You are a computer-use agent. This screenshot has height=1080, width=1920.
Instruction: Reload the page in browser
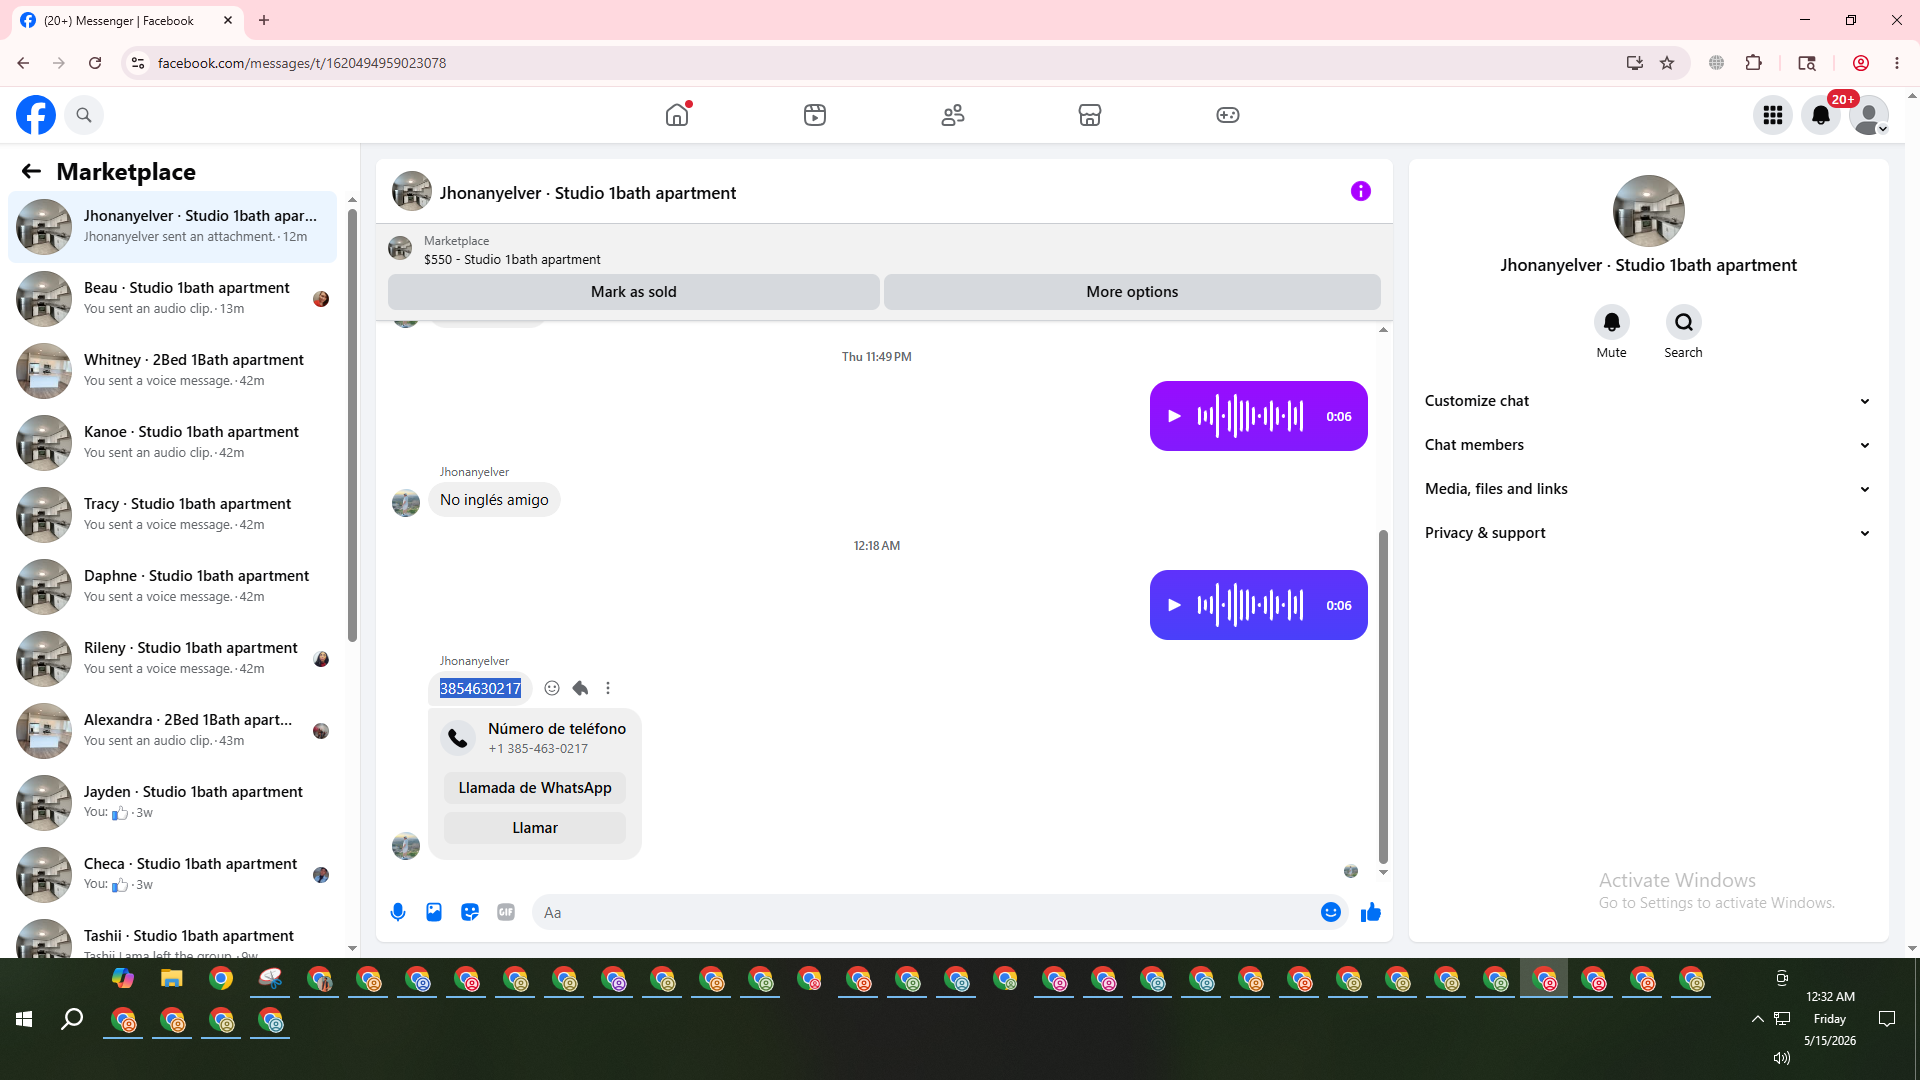click(95, 63)
